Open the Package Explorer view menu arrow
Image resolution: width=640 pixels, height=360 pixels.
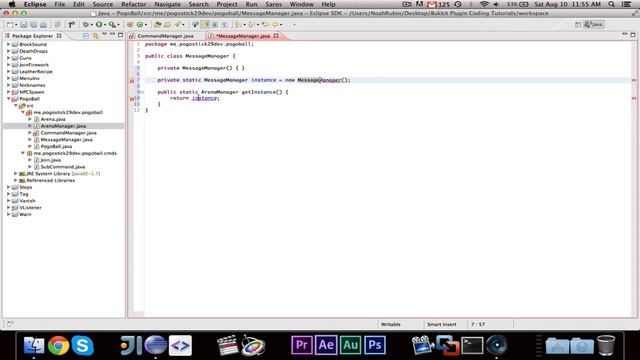coord(104,35)
